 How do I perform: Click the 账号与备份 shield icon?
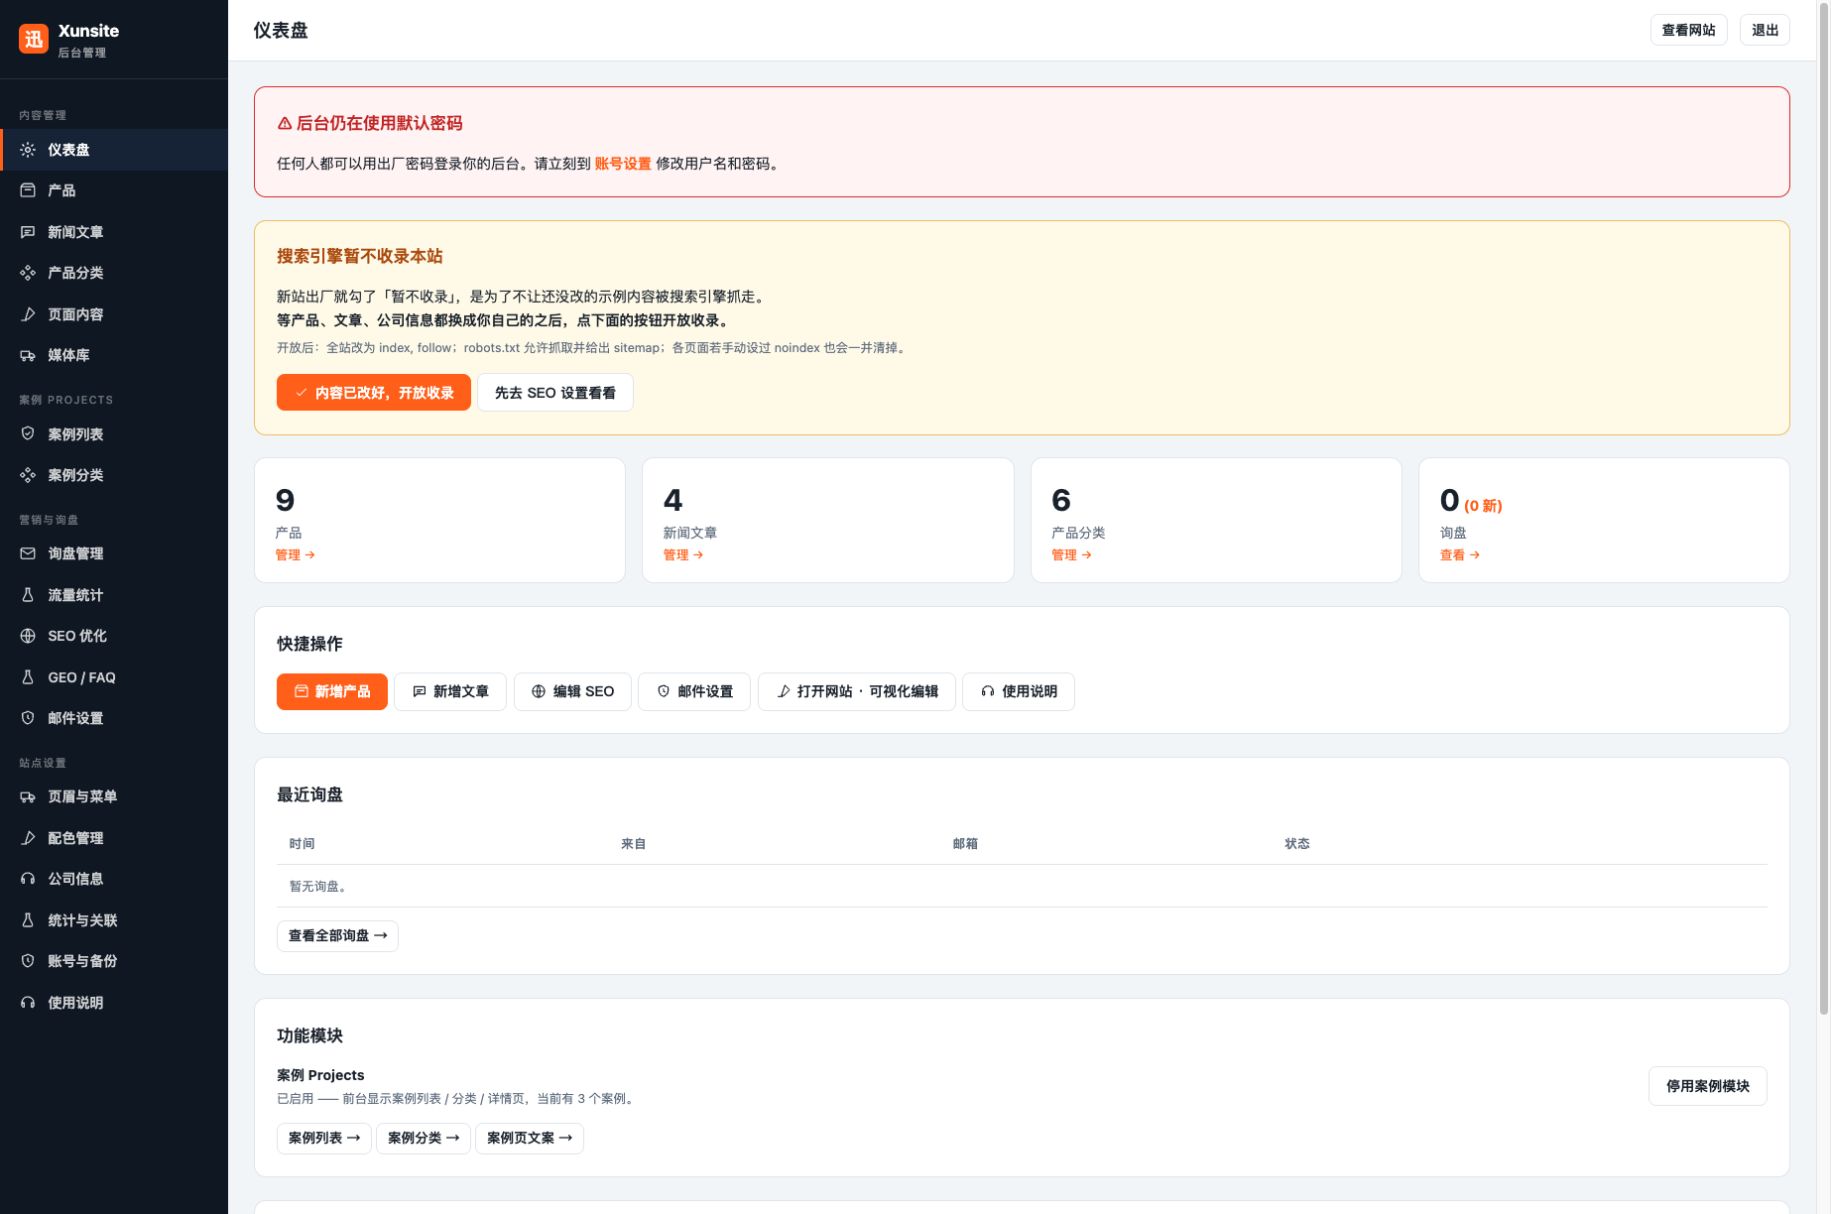28,961
